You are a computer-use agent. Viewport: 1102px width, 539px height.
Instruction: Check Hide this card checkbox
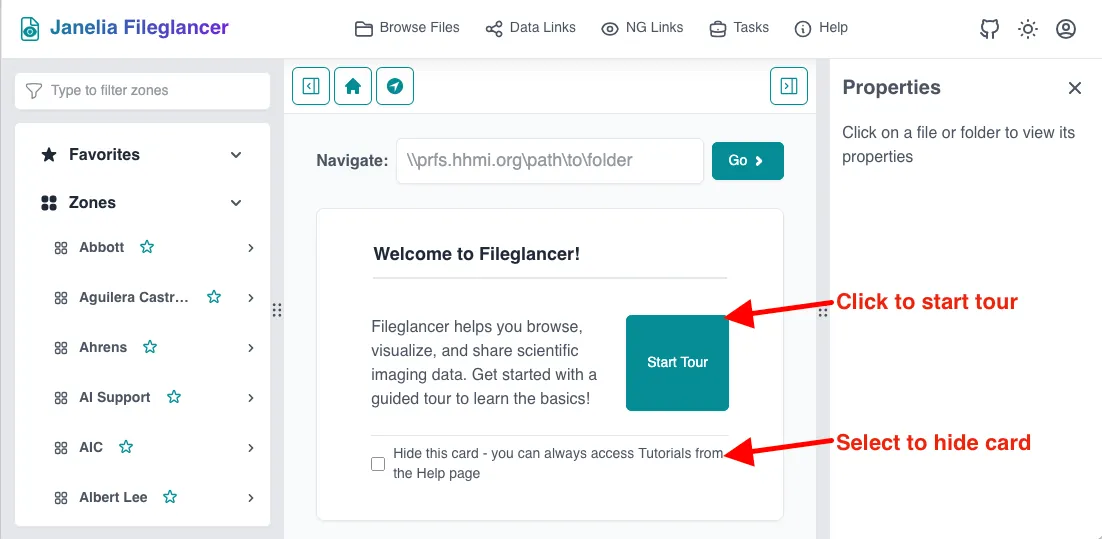tap(378, 464)
